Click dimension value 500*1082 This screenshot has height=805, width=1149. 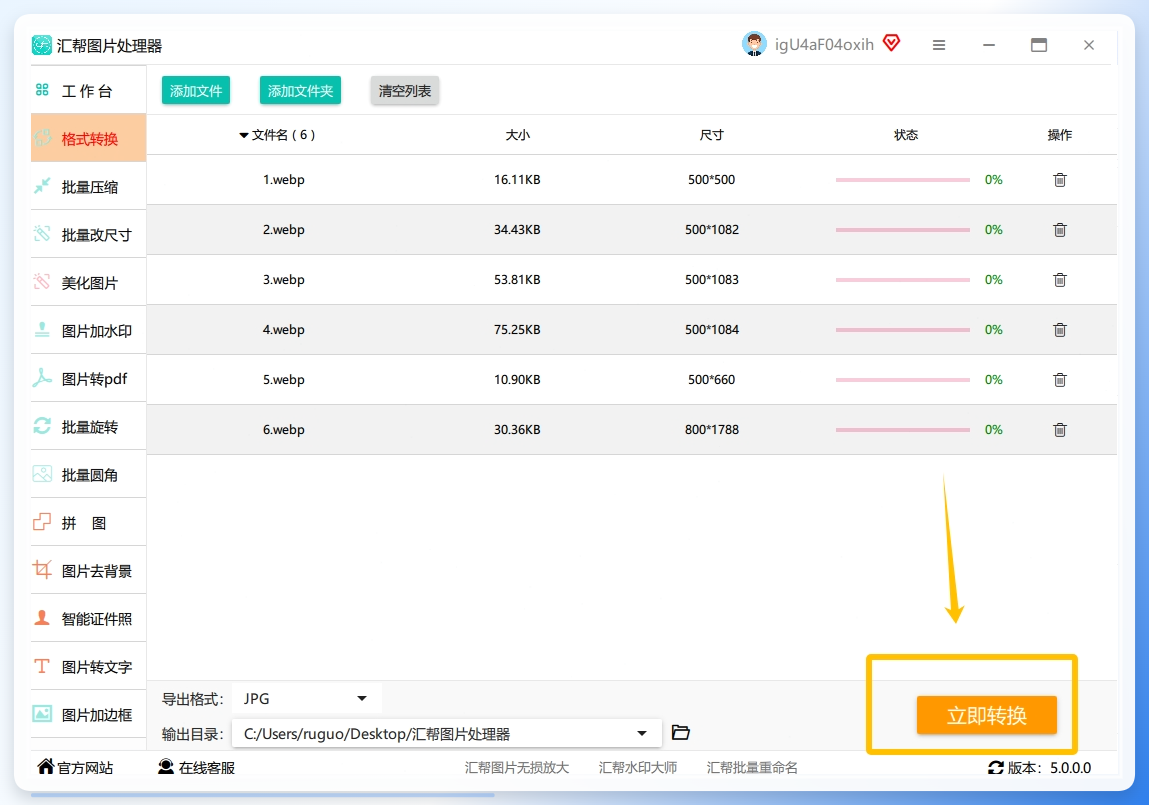712,229
